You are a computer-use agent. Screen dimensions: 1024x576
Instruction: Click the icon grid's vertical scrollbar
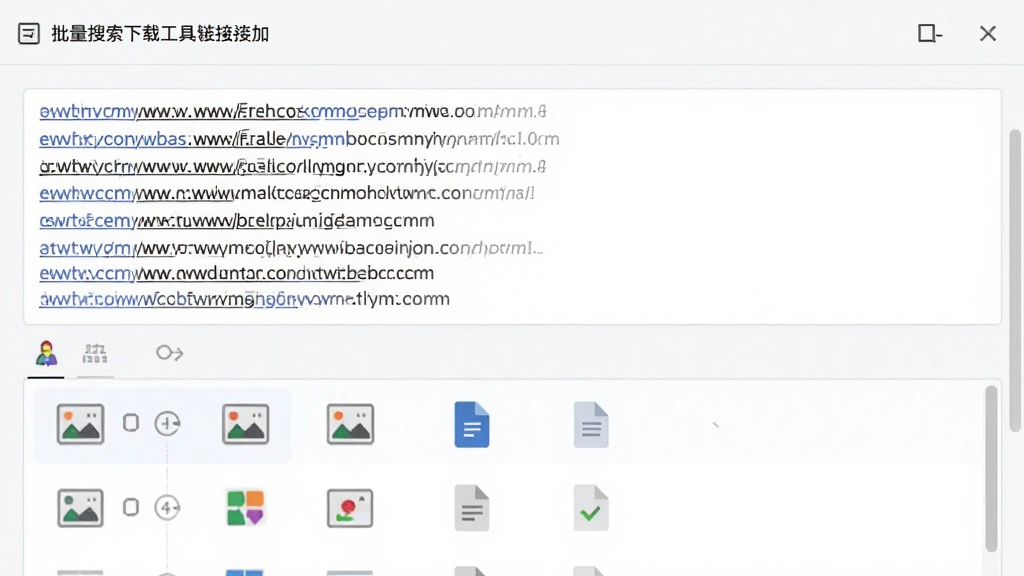click(x=991, y=468)
